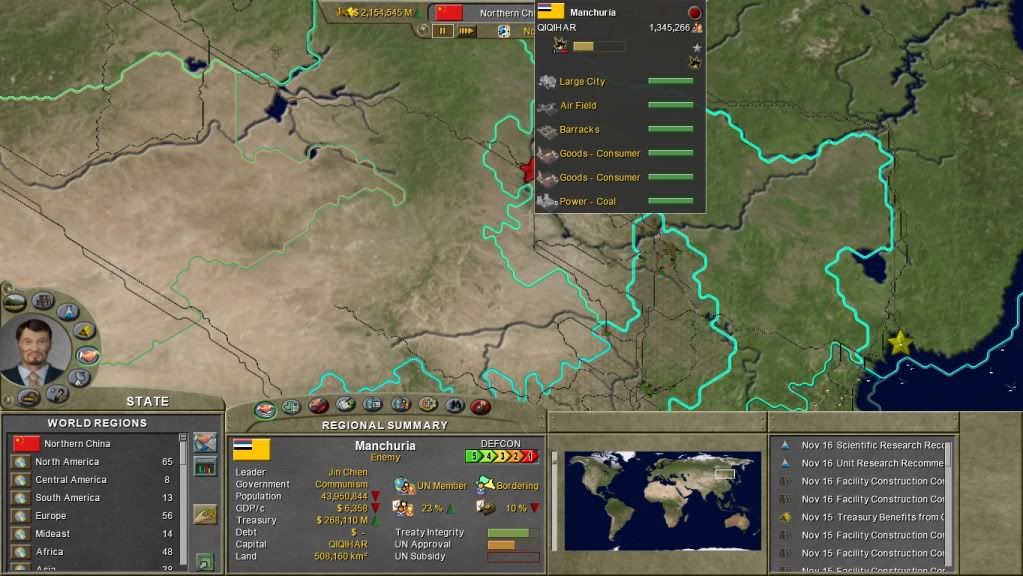This screenshot has width=1023, height=576.
Task: Open the fifth tab icon above Regional Summary
Action: click(373, 405)
